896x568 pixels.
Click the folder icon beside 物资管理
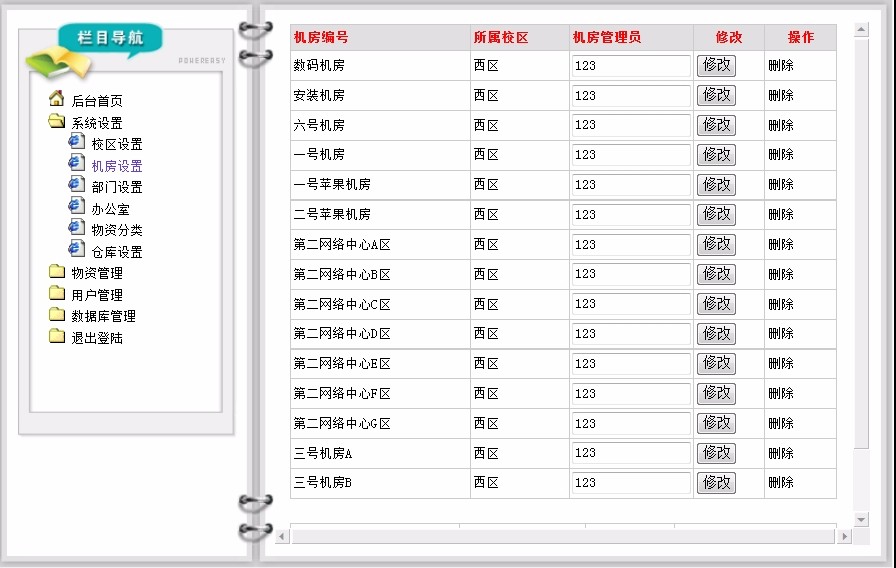(x=57, y=271)
